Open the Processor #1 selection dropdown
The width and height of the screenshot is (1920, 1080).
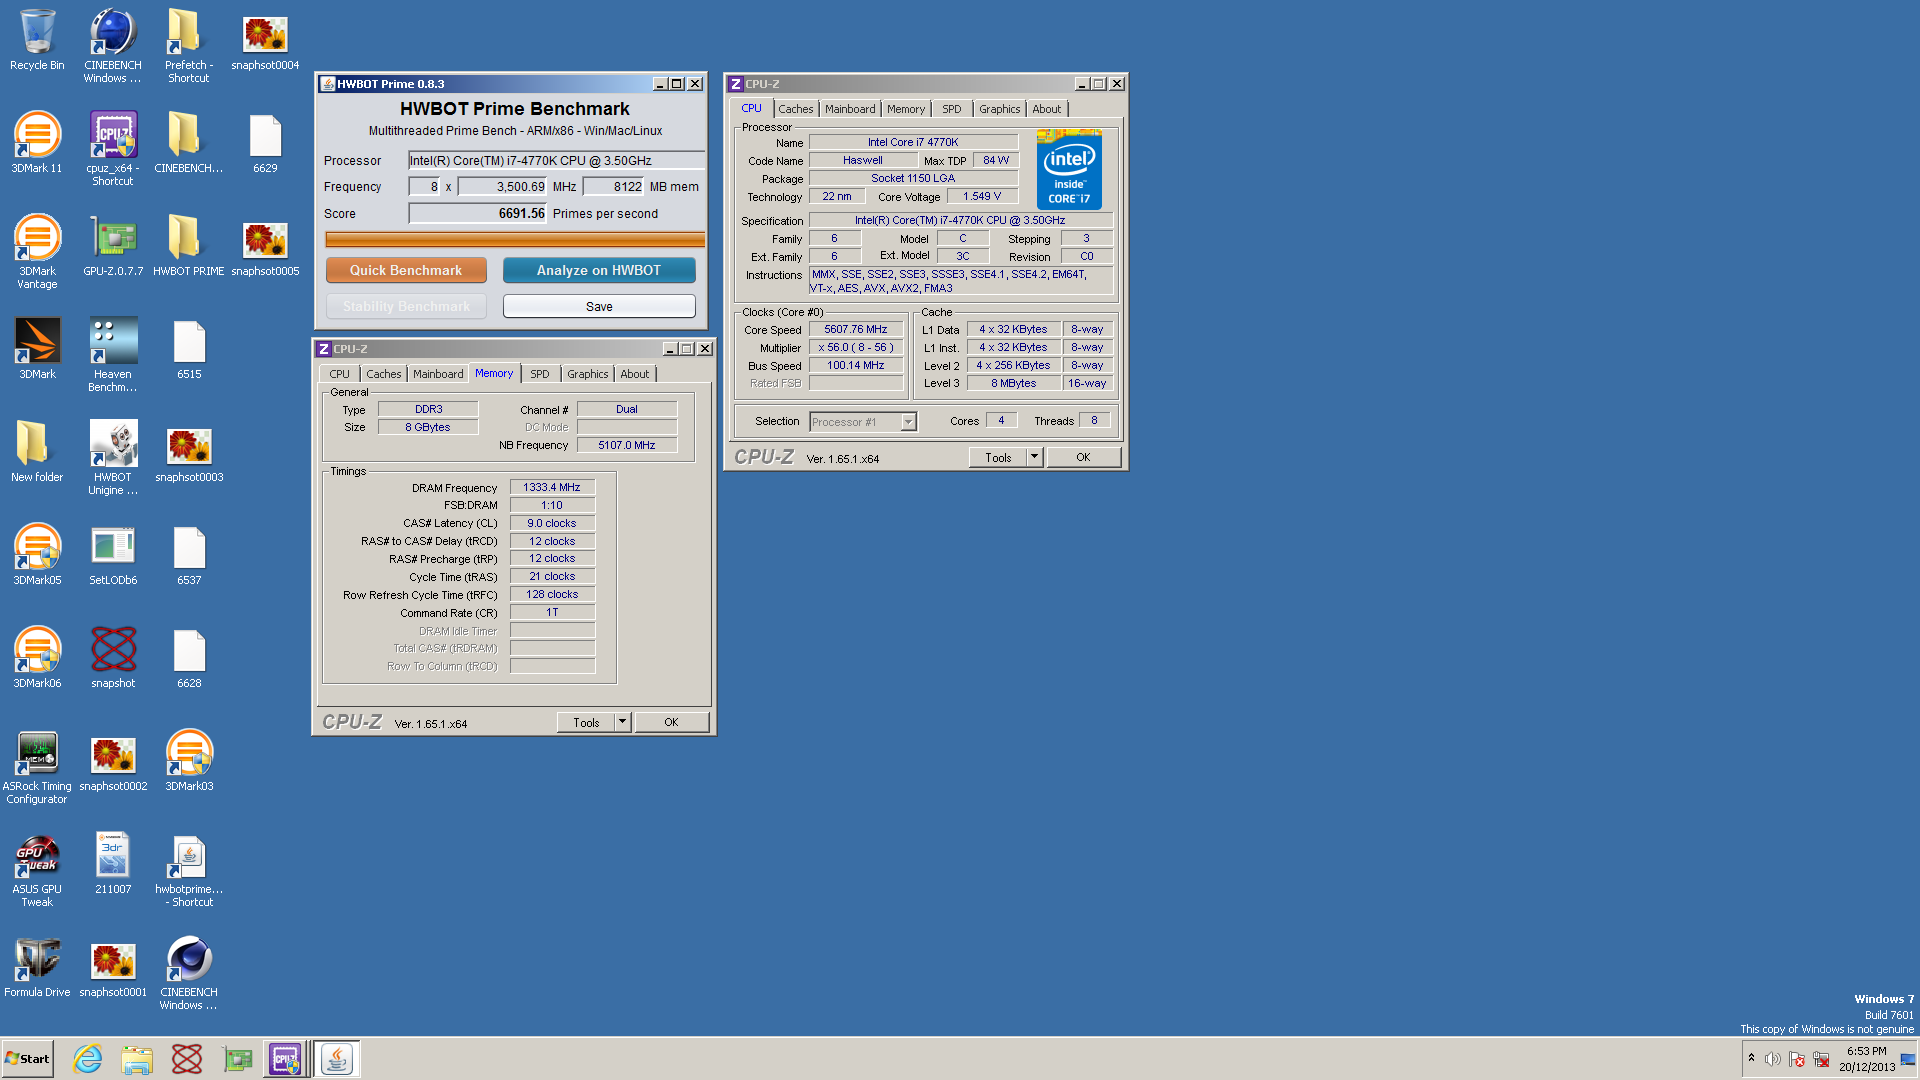(863, 422)
